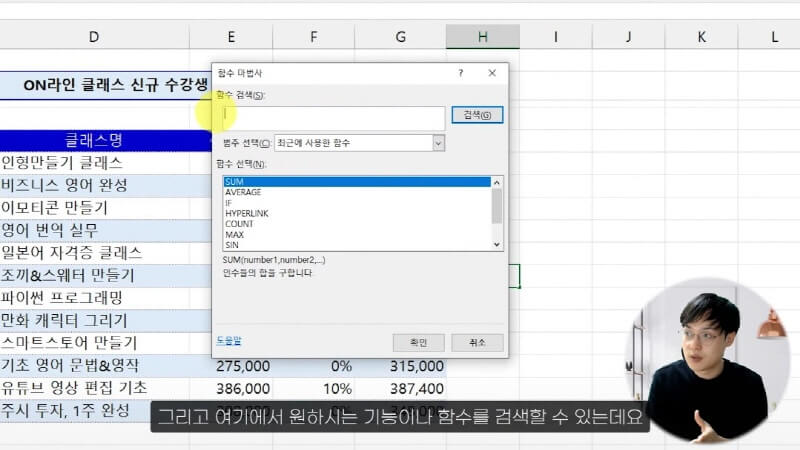Select column D header
Viewport: 800px width, 450px height.
click(94, 37)
